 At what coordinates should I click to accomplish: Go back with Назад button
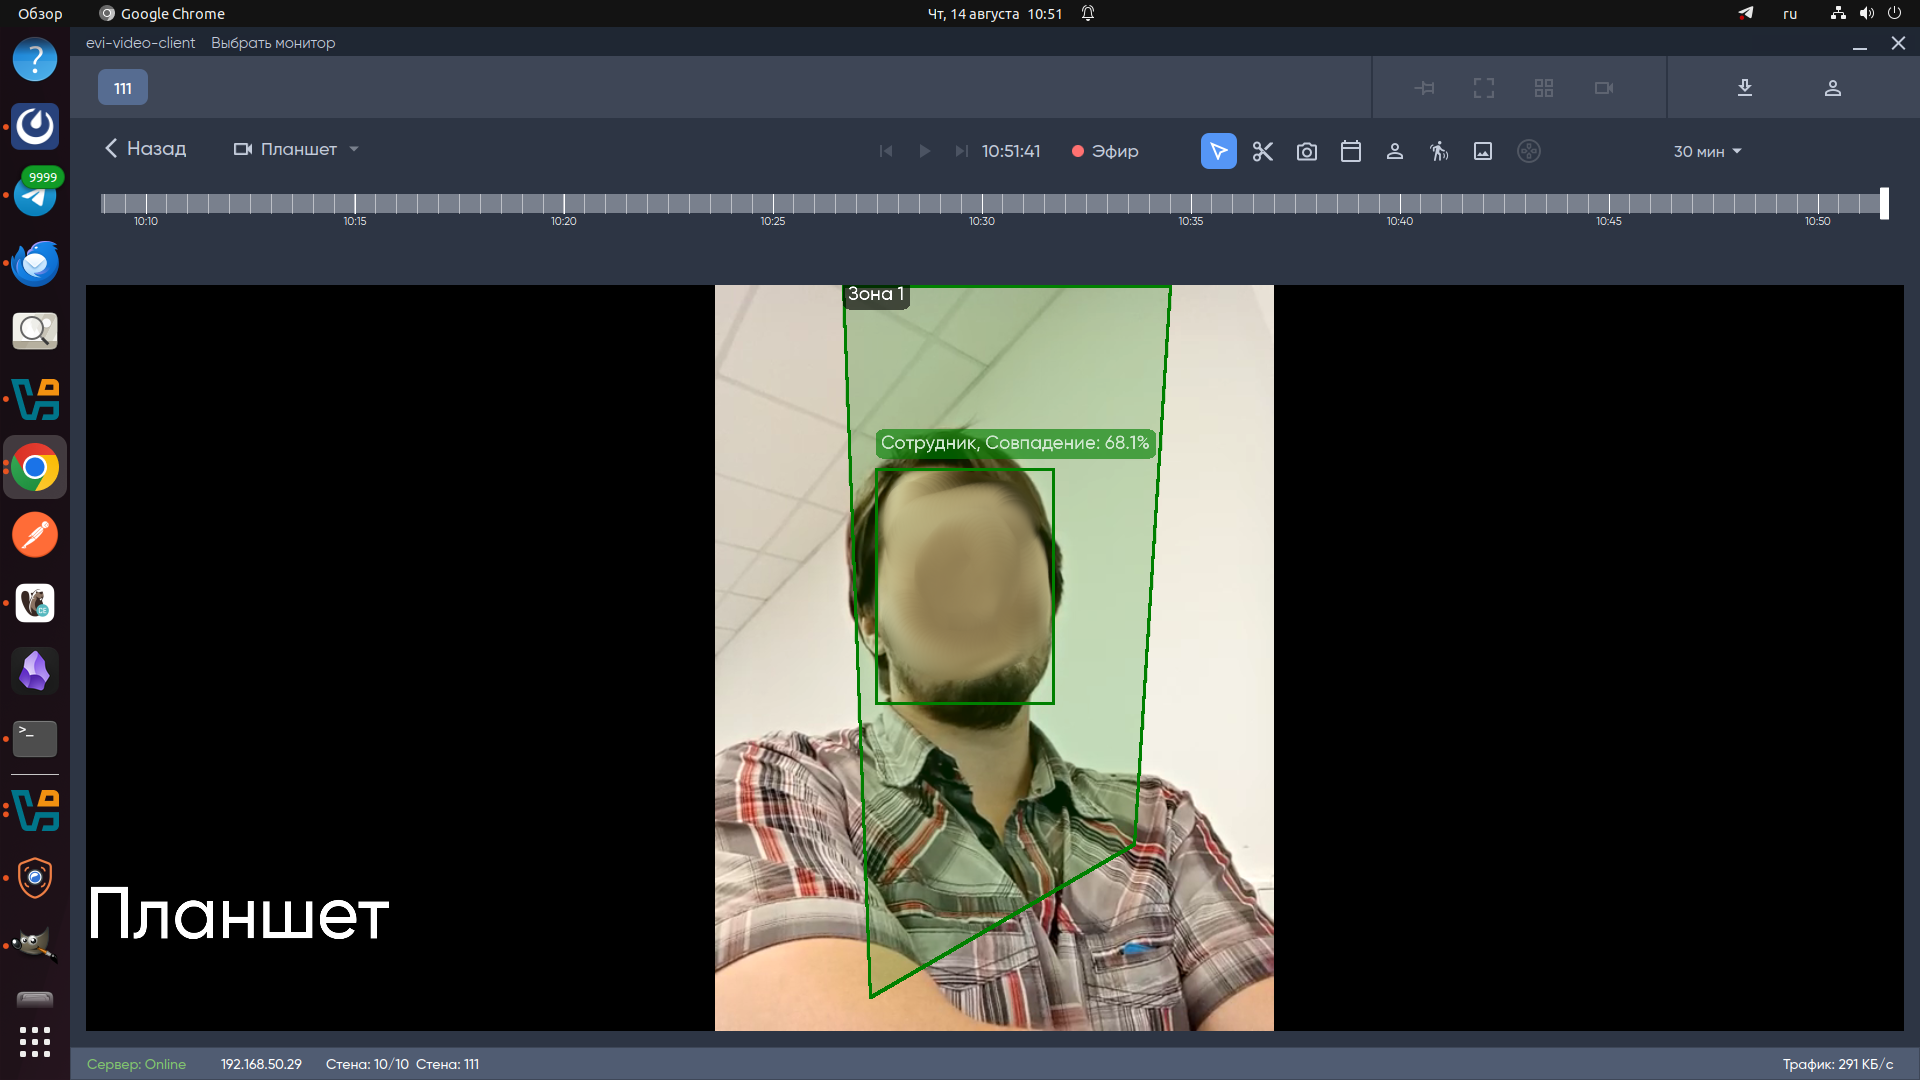(146, 149)
